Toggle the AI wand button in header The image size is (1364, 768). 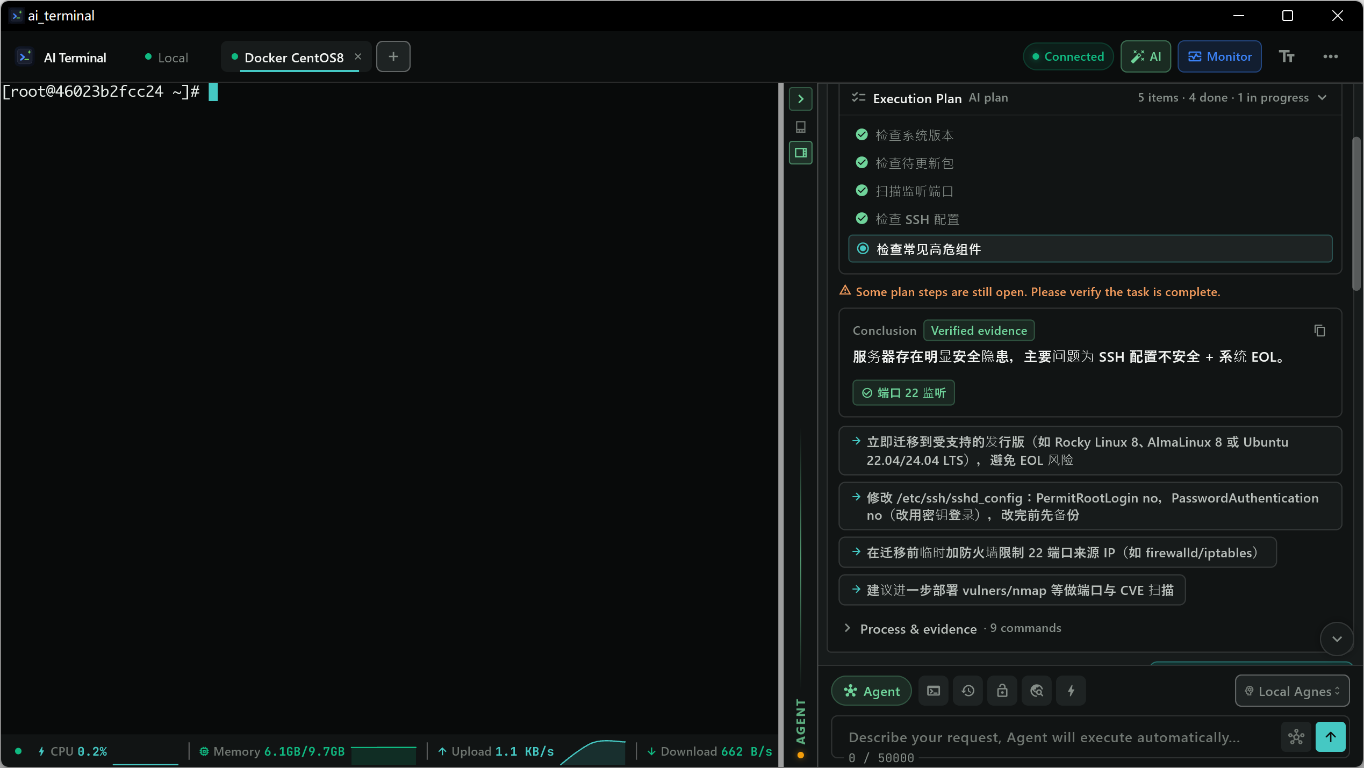[1146, 57]
